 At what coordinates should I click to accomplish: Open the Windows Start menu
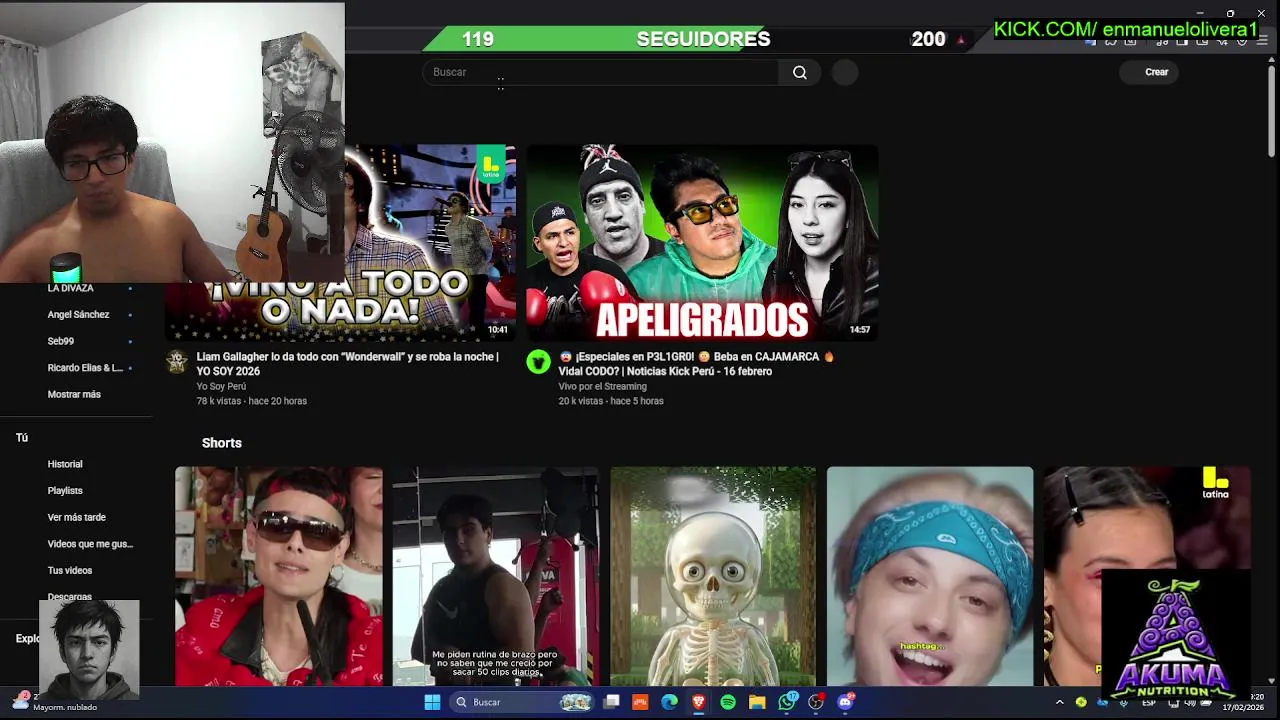point(432,702)
